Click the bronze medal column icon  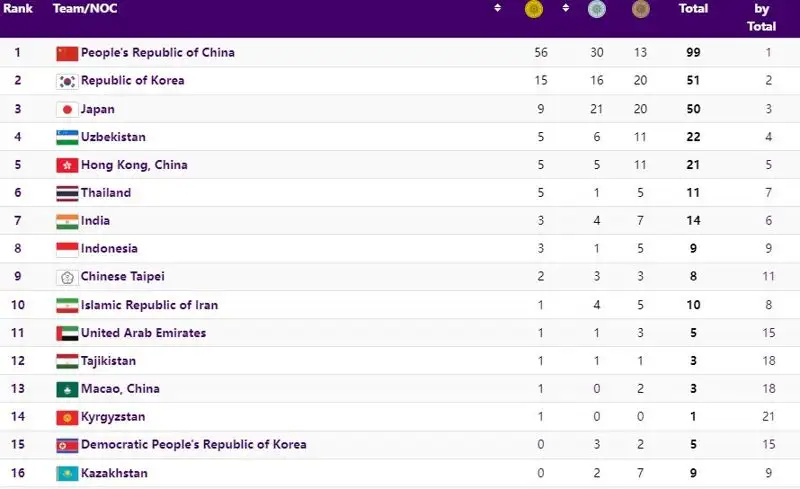(640, 9)
